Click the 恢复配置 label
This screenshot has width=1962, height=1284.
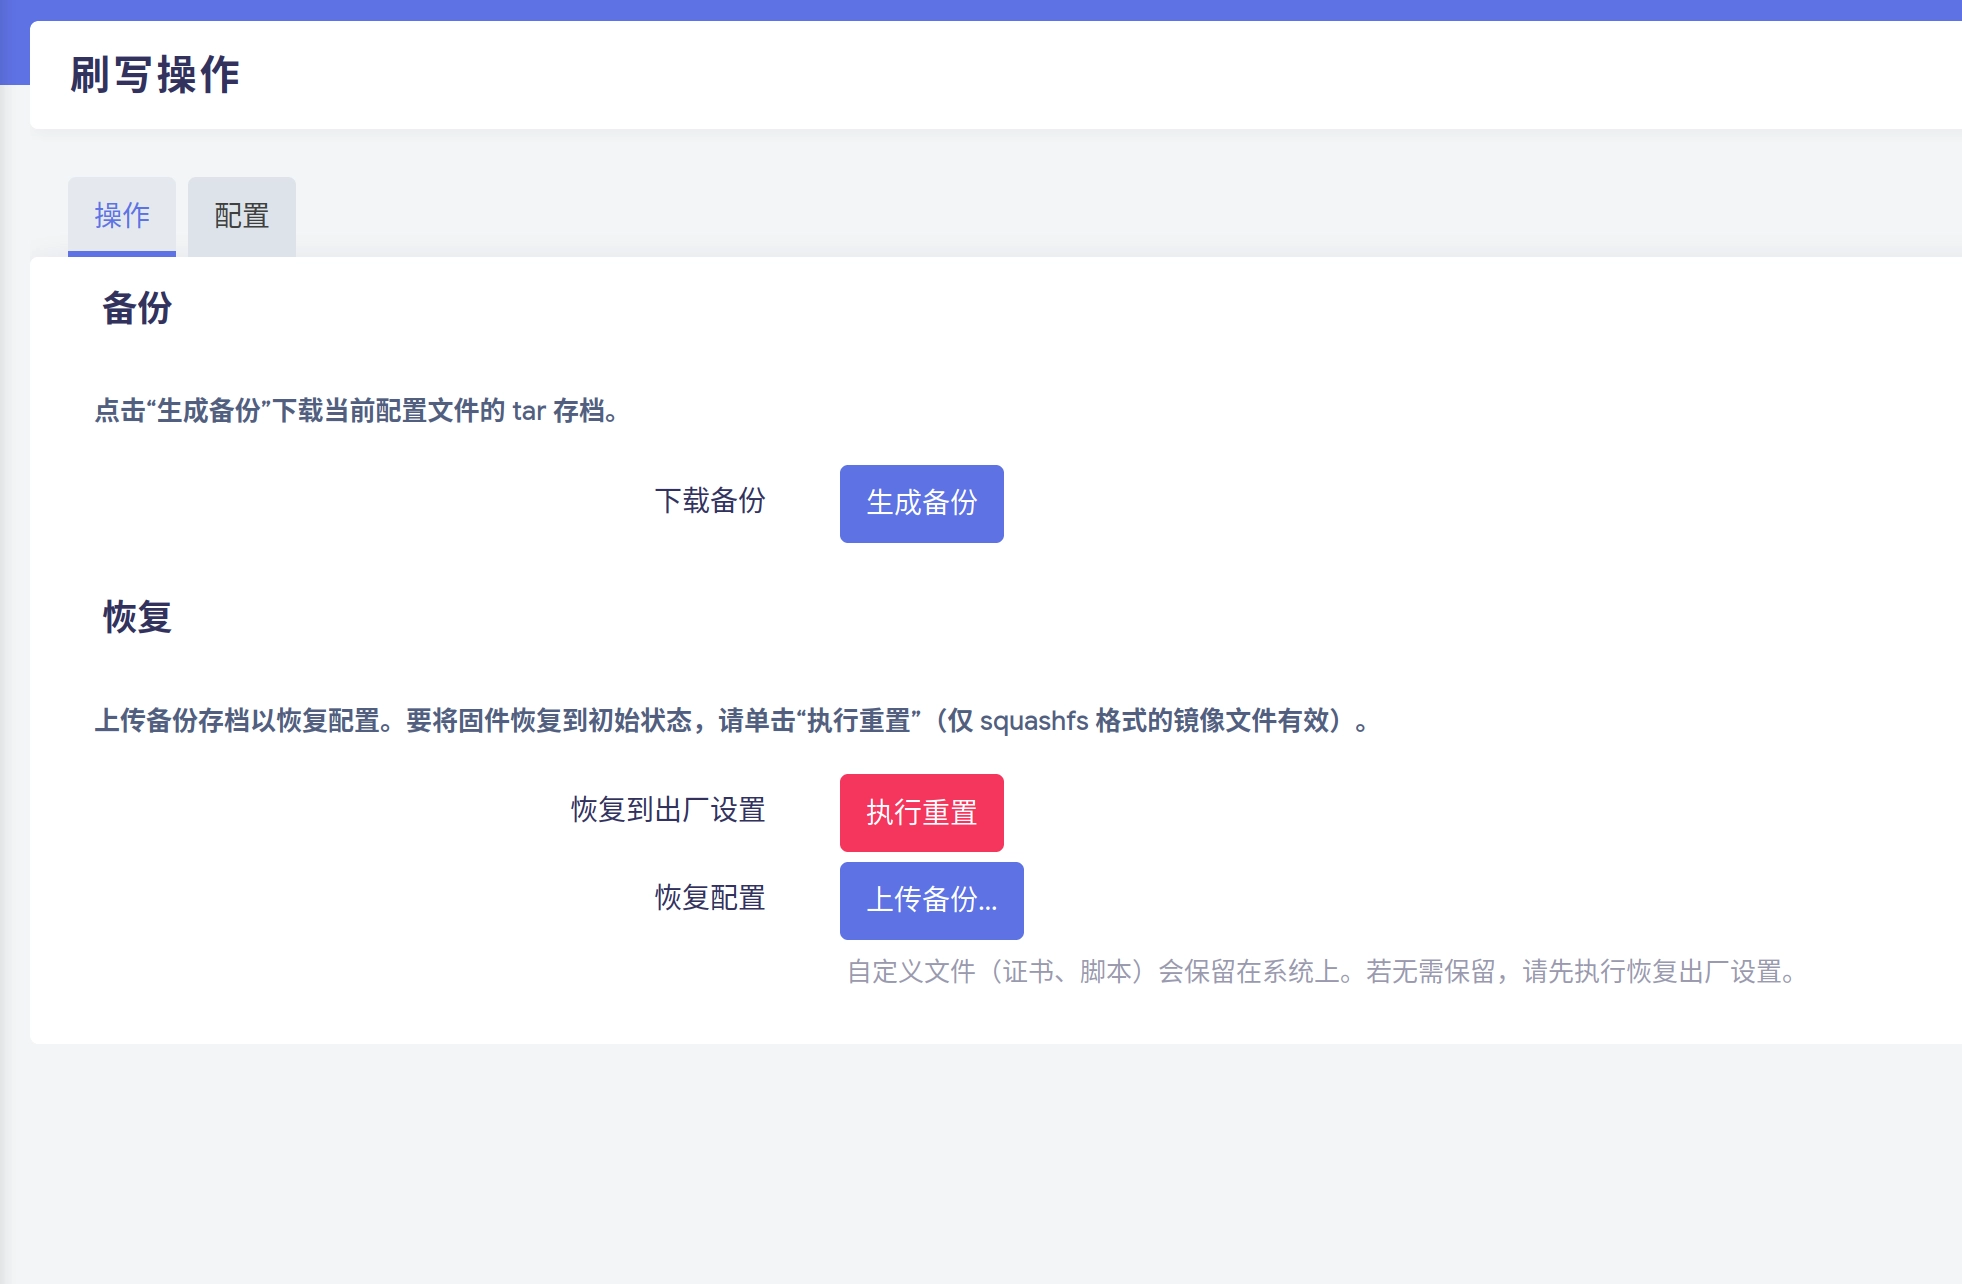[x=709, y=898]
